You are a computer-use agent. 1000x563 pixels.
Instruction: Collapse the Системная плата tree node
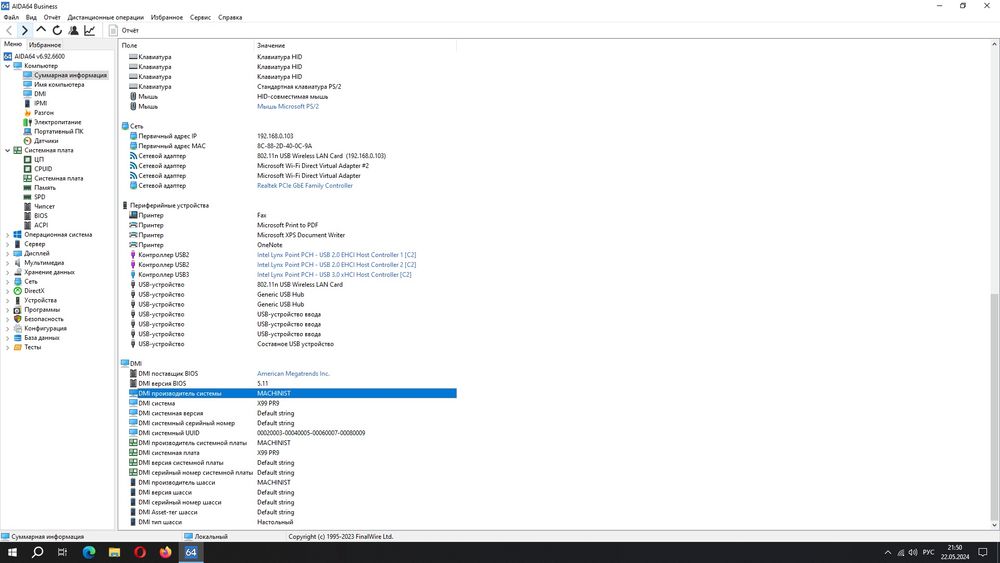[8, 150]
